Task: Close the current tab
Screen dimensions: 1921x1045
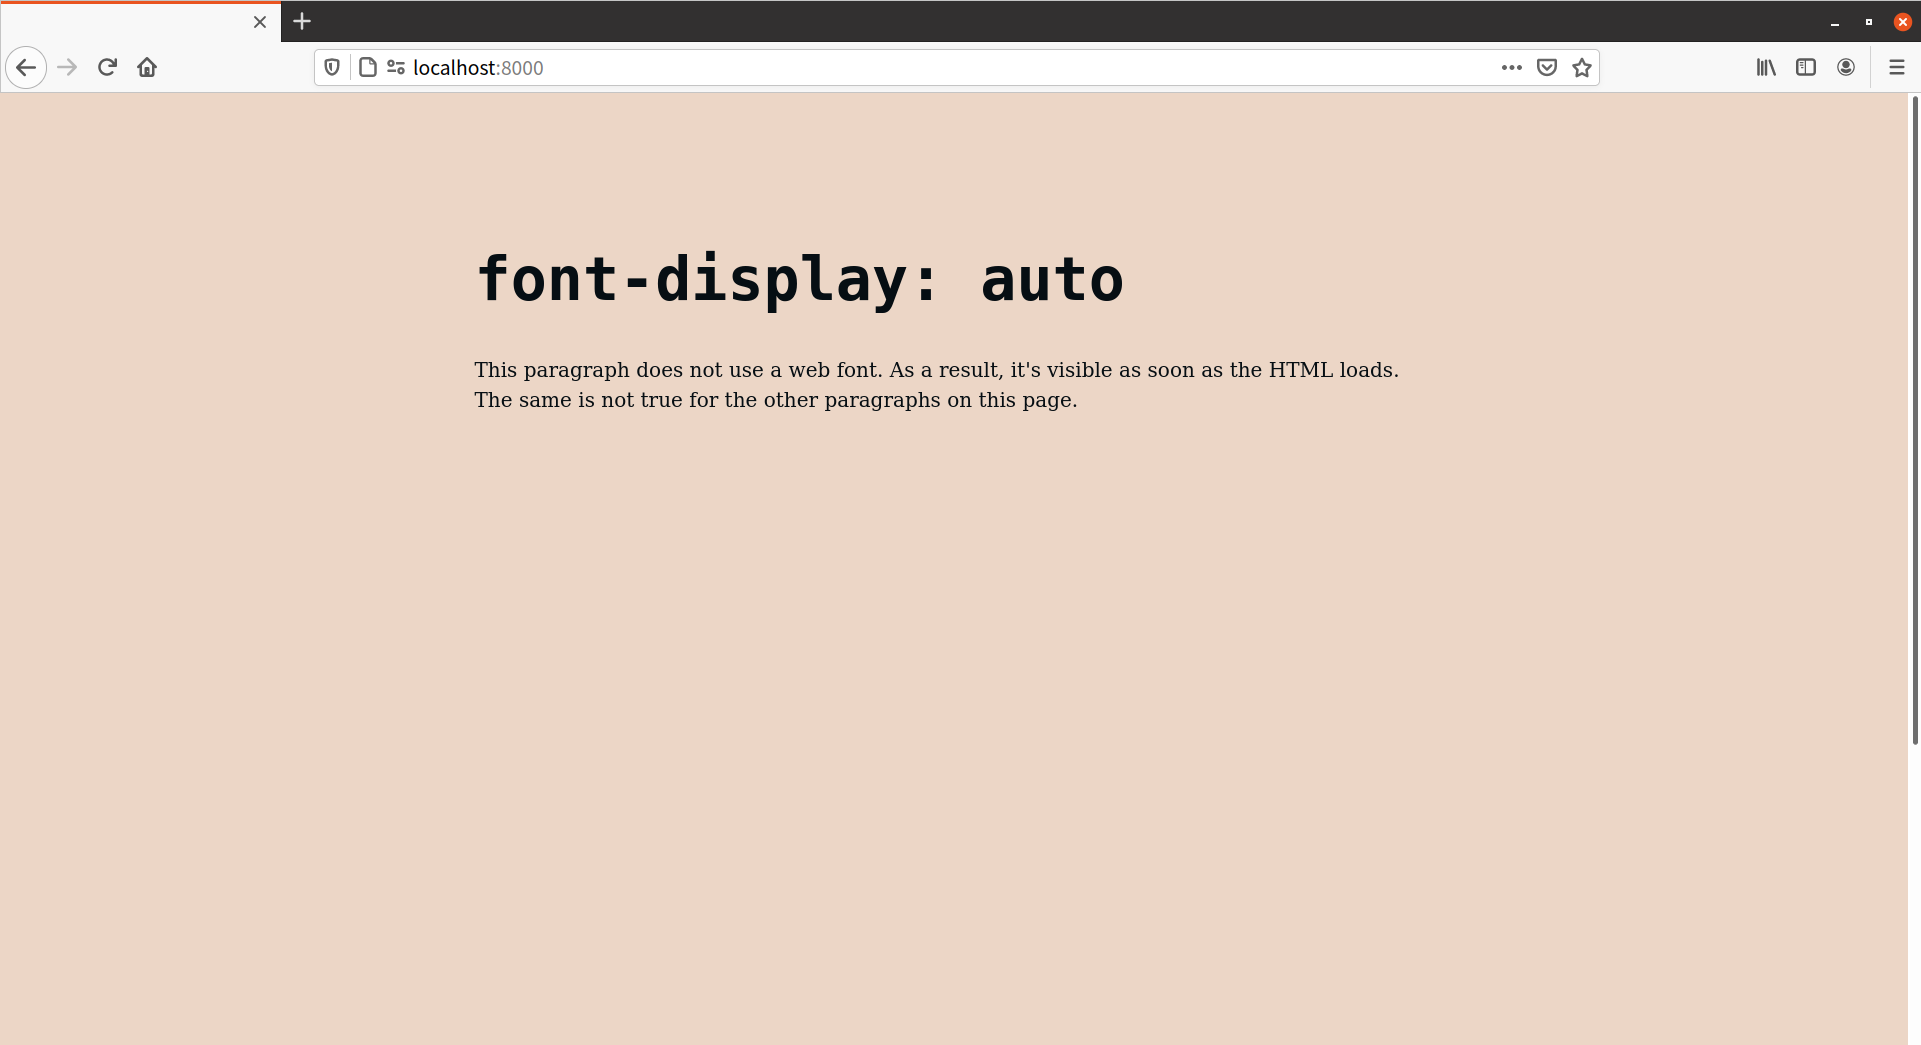Action: [x=259, y=21]
